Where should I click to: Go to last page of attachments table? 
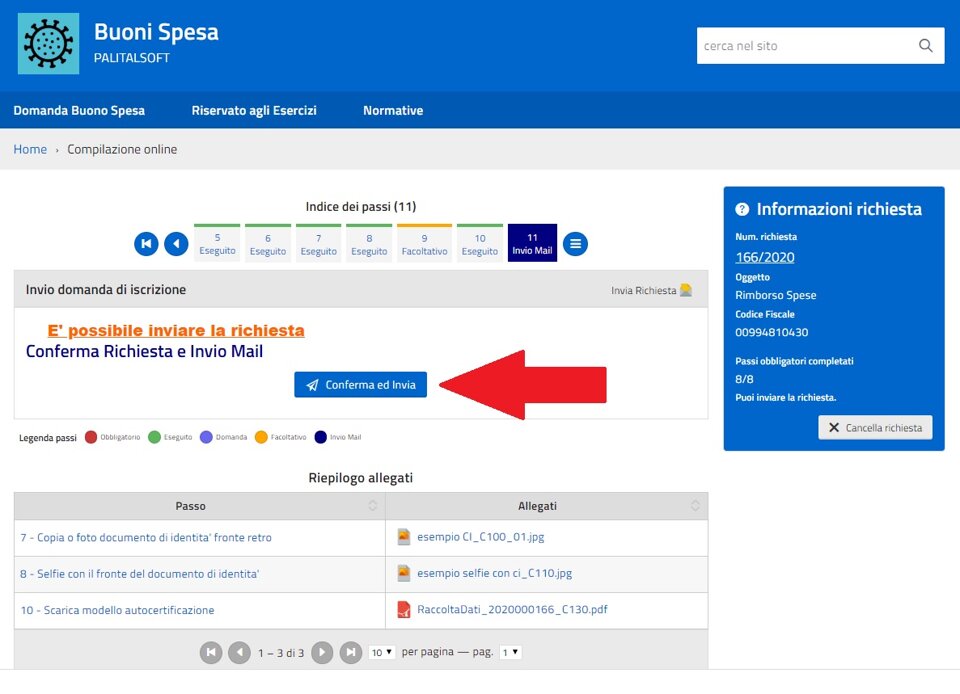350,652
